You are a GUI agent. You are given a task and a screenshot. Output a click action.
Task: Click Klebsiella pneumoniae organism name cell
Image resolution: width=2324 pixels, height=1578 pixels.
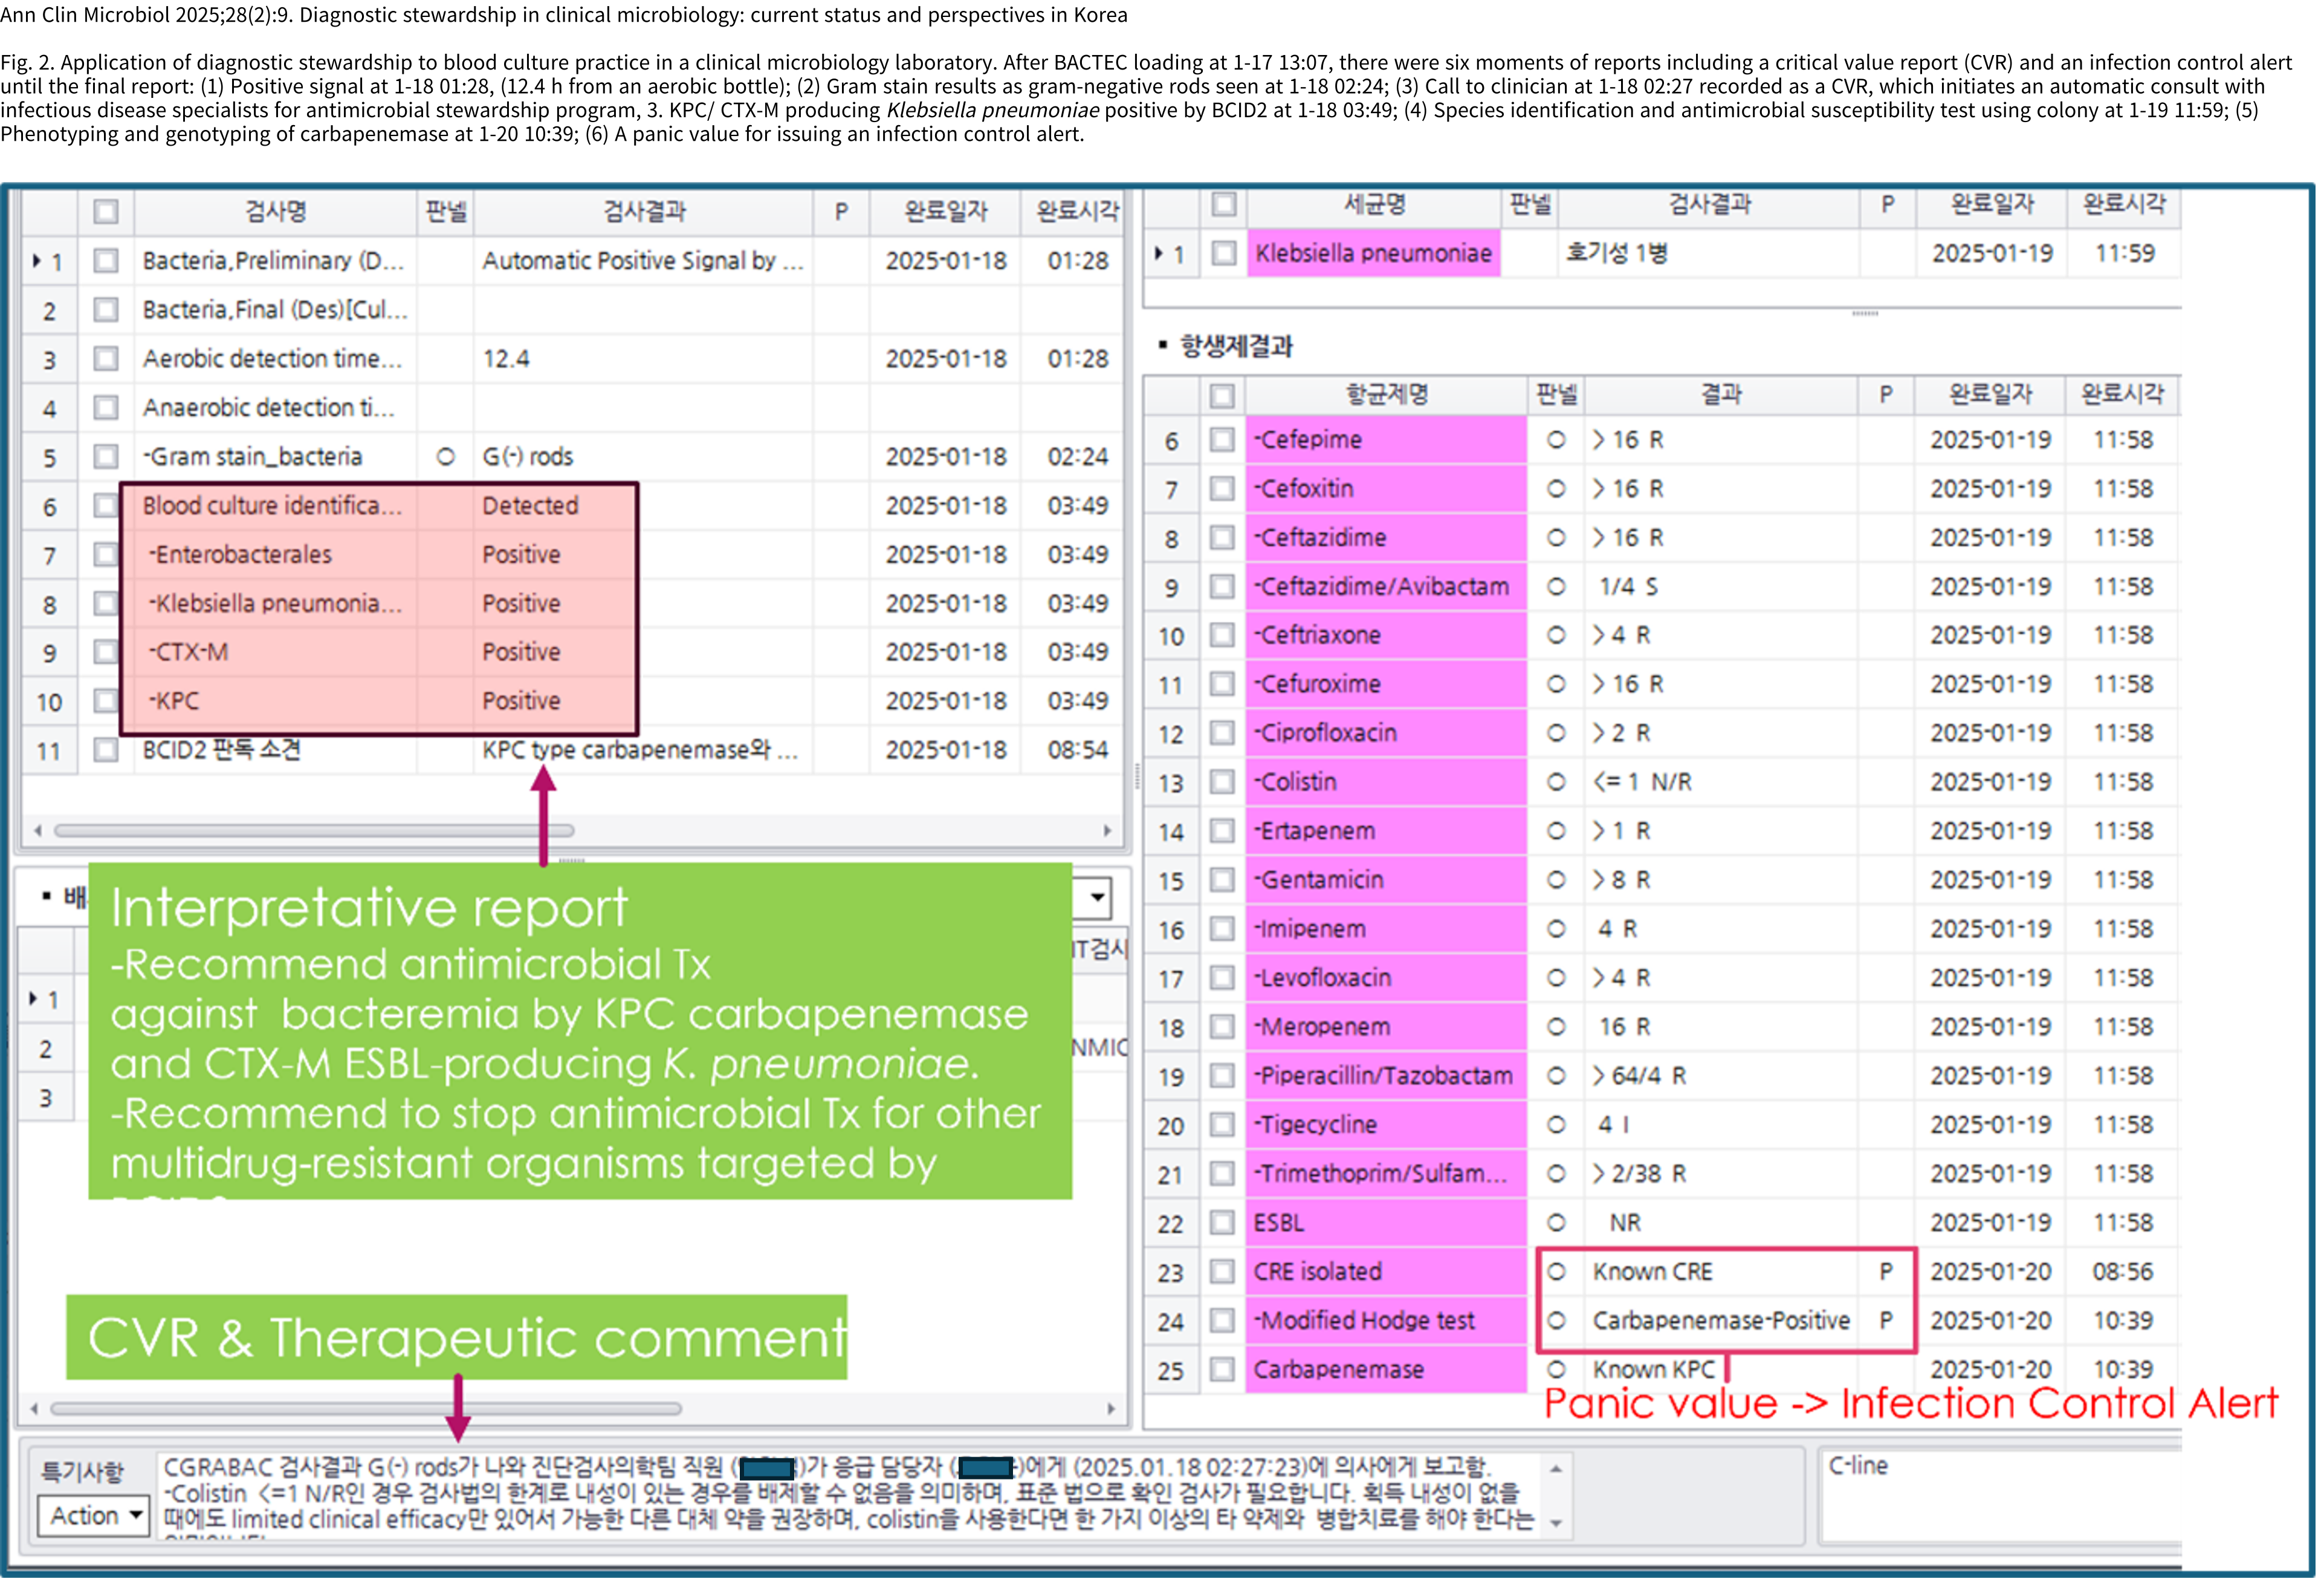click(x=1373, y=253)
